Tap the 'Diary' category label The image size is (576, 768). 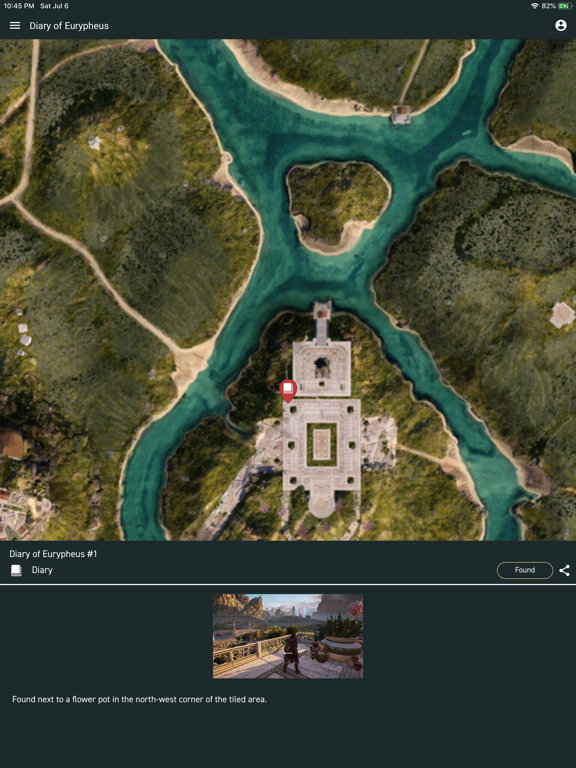42,570
